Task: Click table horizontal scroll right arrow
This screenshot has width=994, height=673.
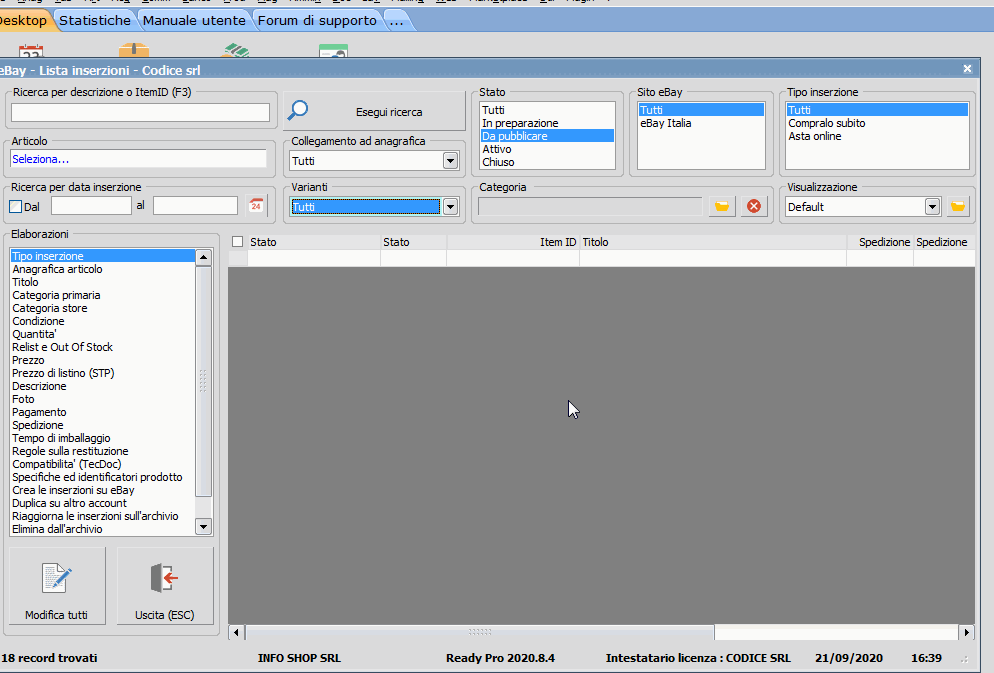Action: click(966, 632)
